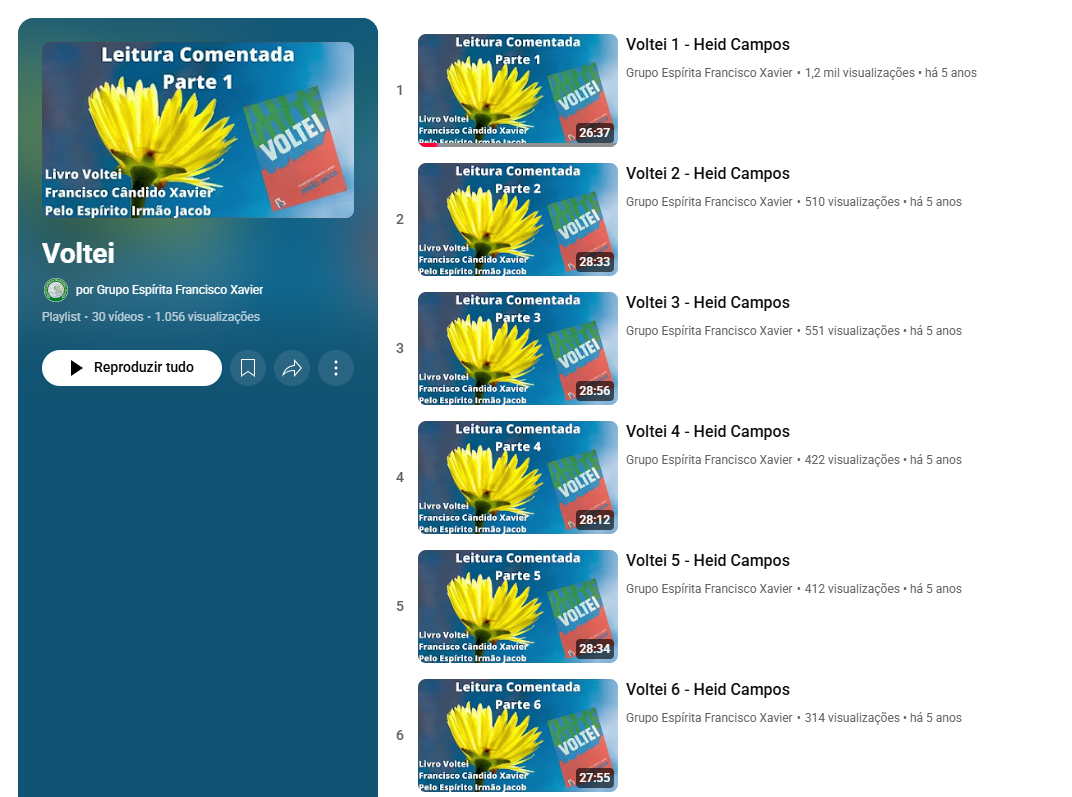Screen dimensions: 1072x797
Task: Open the Grupo Espírita Francisco Xavier channel avatar
Action: (x=56, y=290)
